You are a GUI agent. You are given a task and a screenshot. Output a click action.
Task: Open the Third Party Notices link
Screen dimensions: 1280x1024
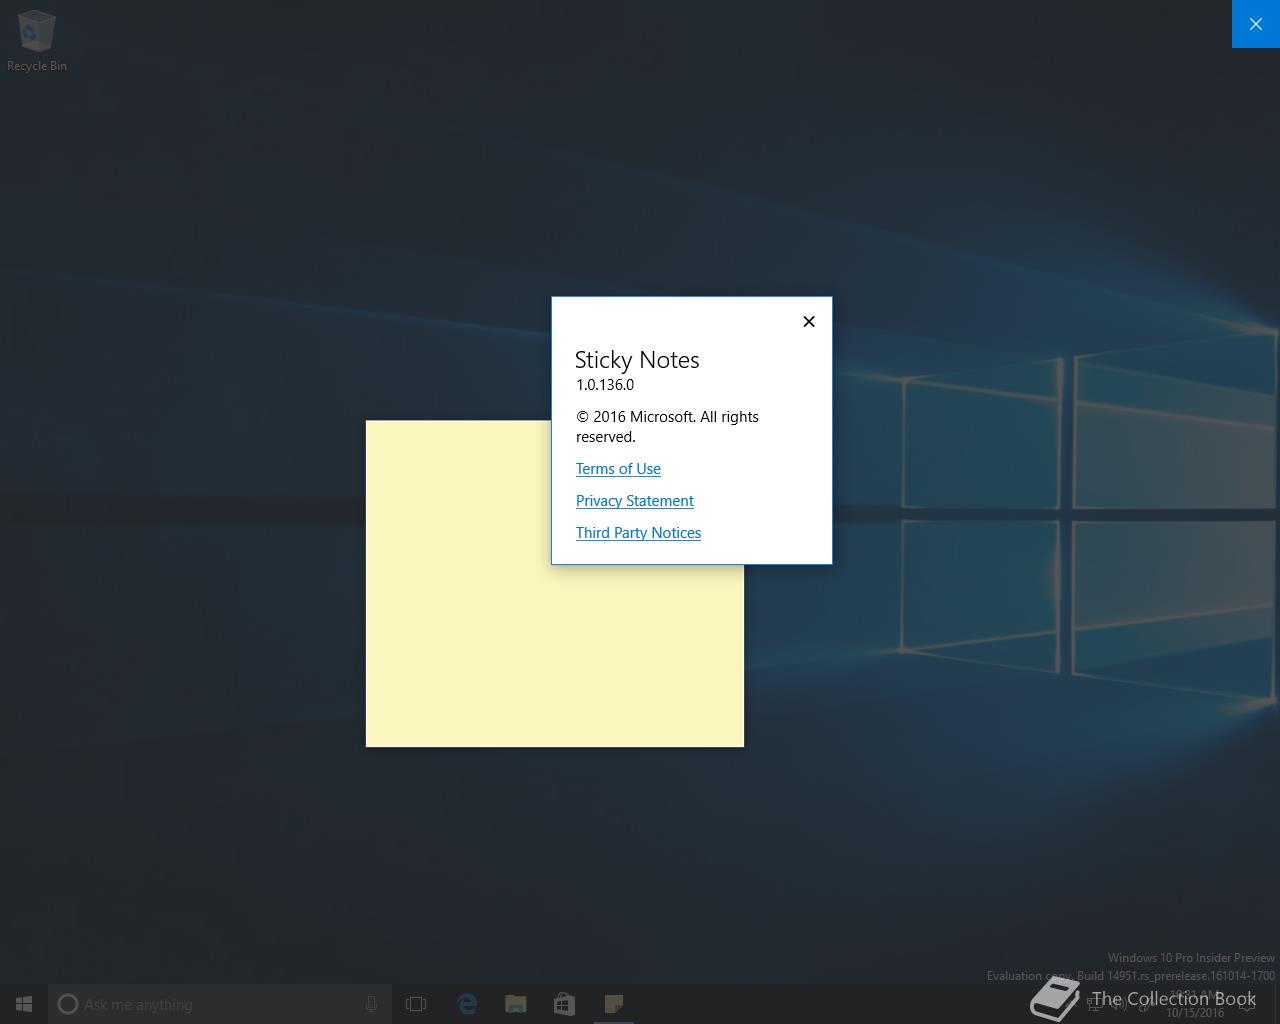638,533
